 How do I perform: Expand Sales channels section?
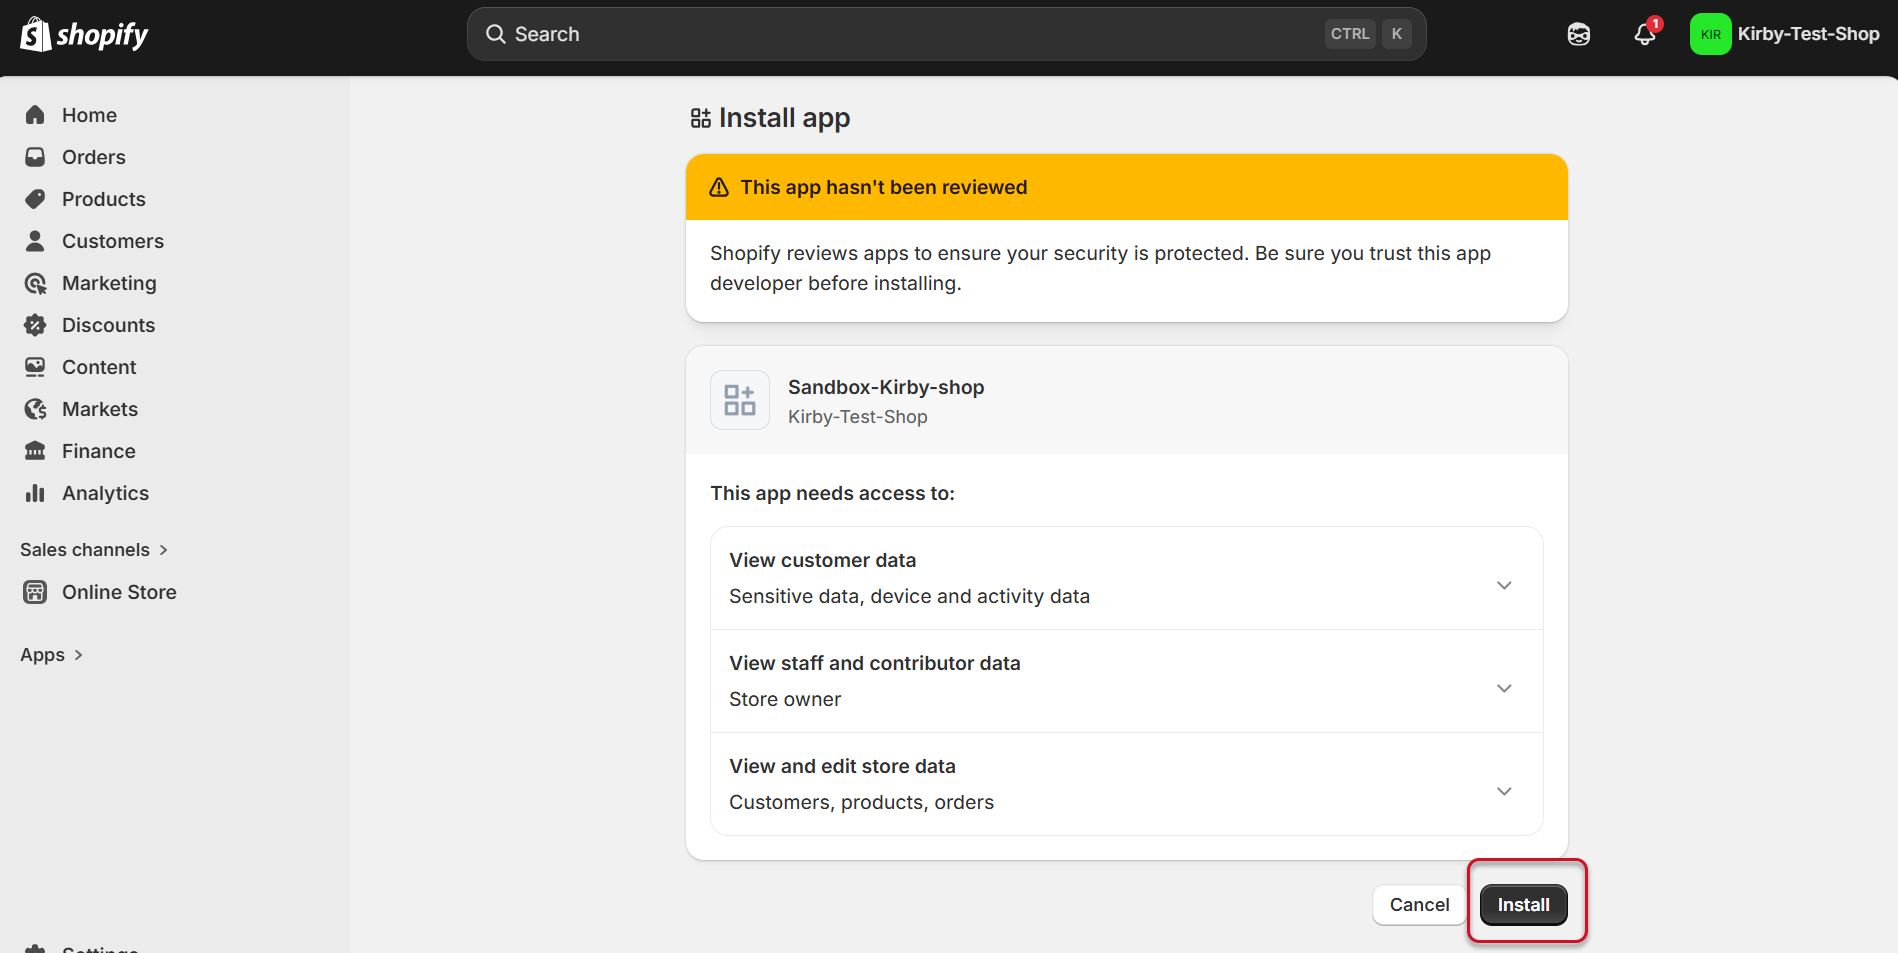point(94,550)
